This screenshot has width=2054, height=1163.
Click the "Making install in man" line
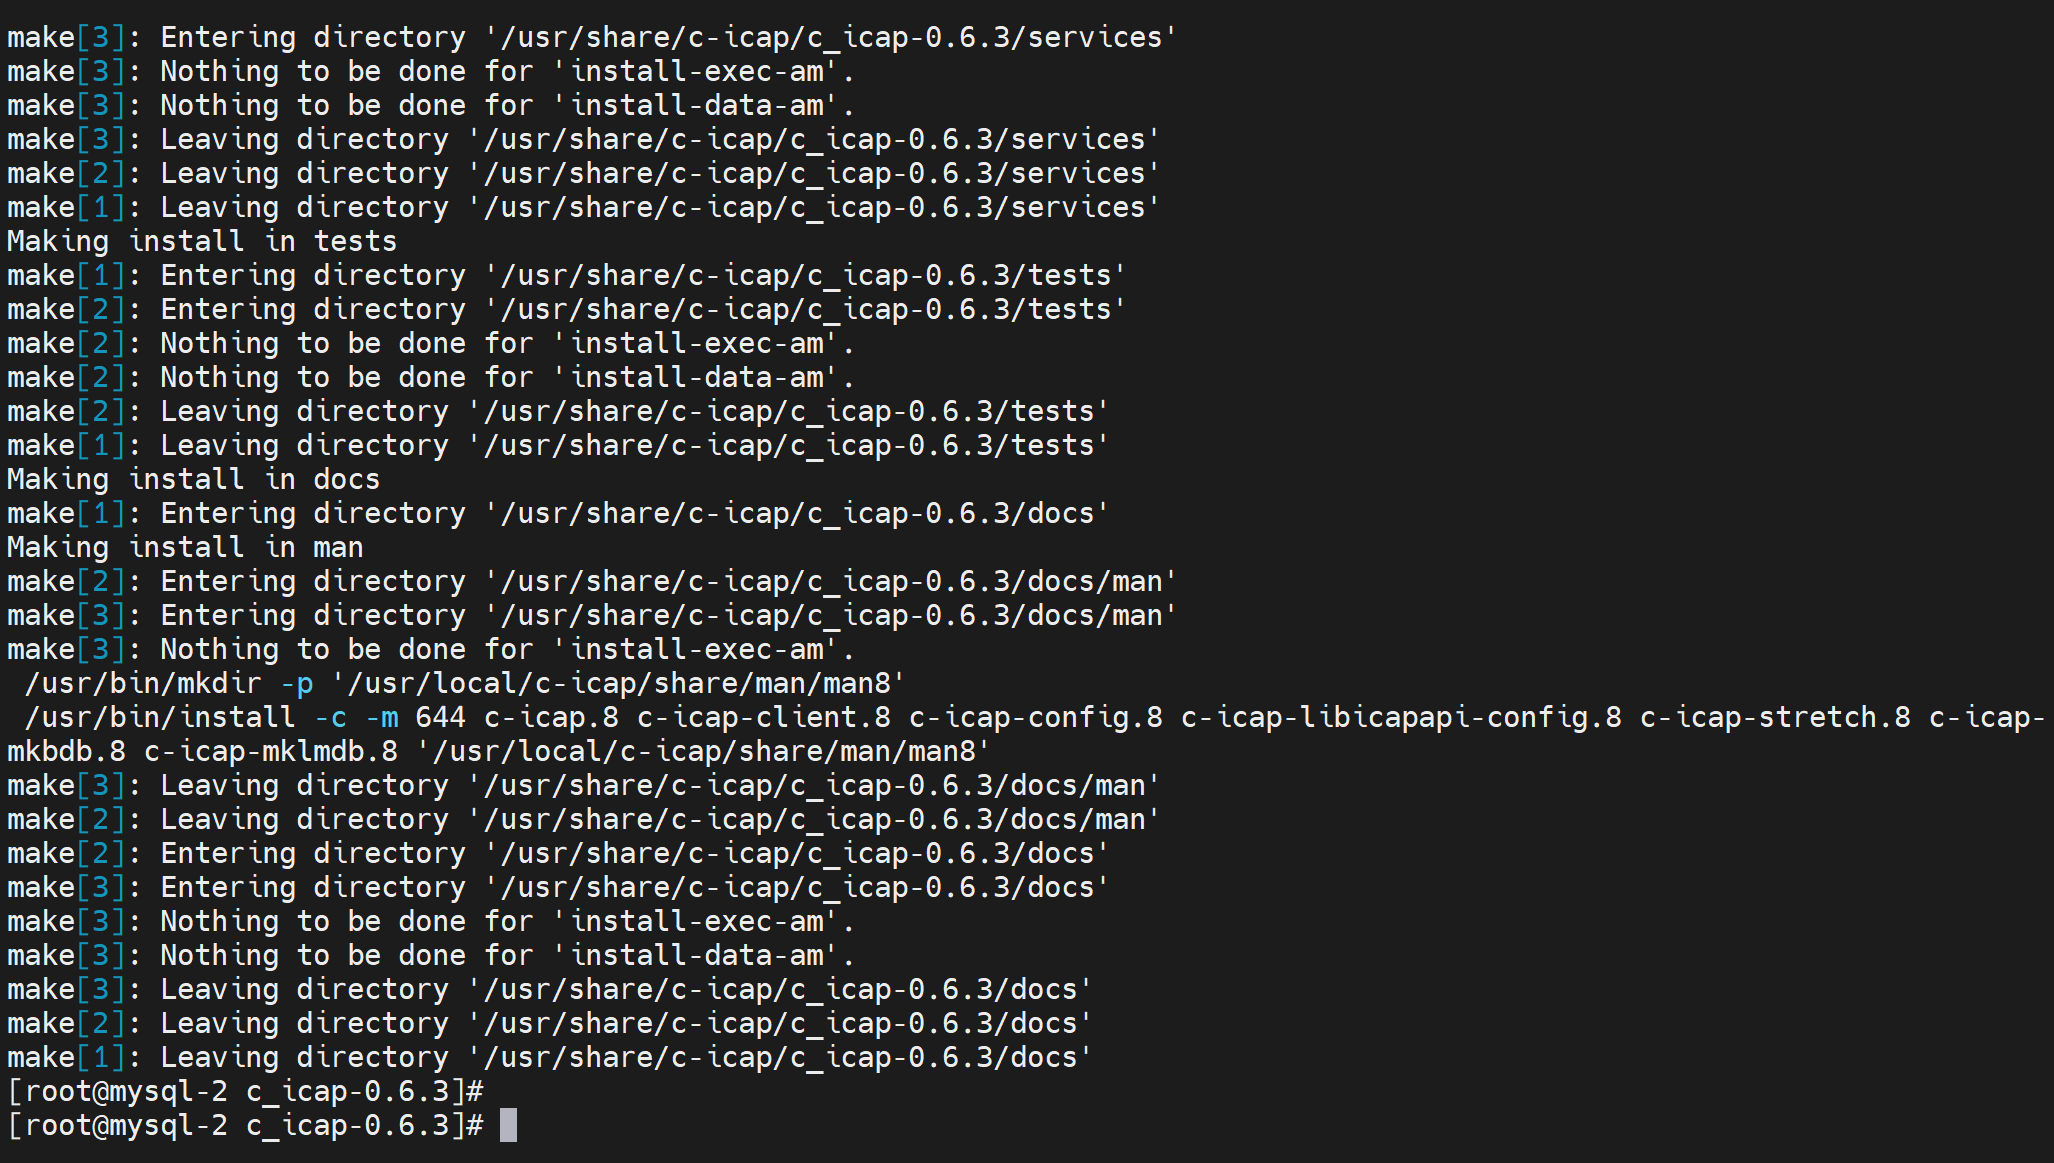tap(185, 547)
